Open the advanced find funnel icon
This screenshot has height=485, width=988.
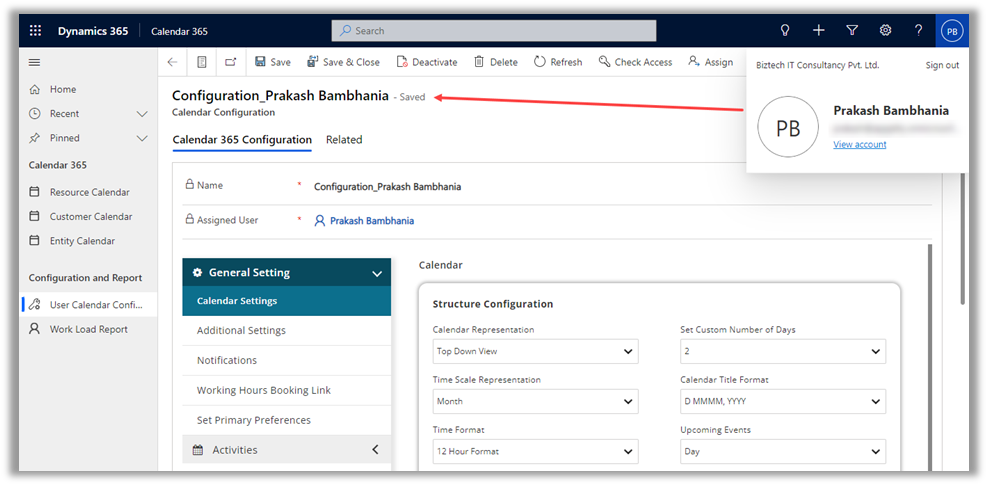(852, 31)
